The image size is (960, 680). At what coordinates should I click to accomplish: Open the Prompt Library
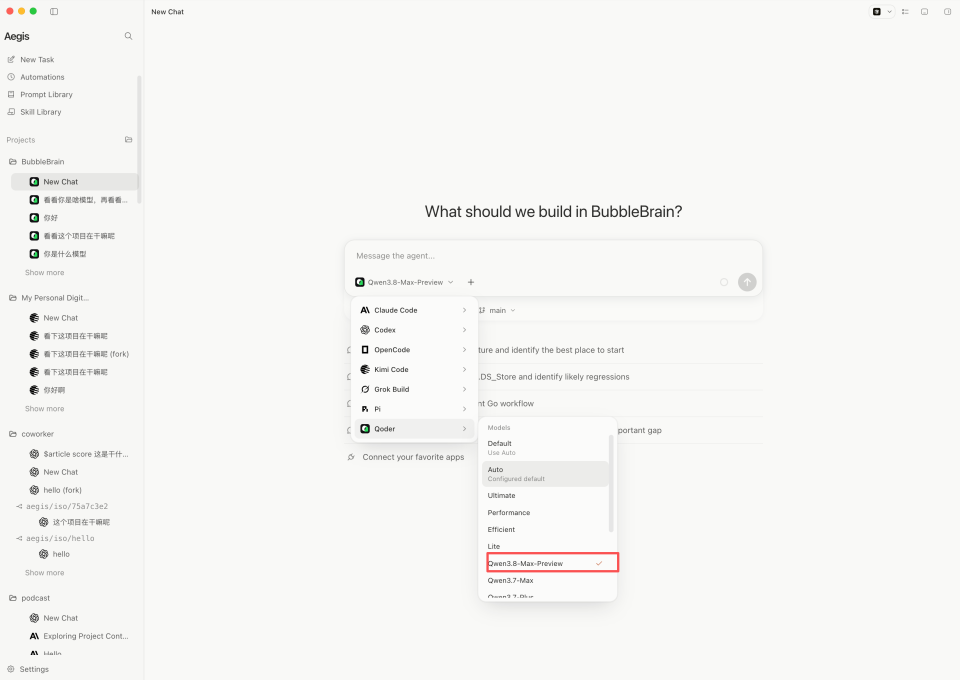(x=46, y=94)
